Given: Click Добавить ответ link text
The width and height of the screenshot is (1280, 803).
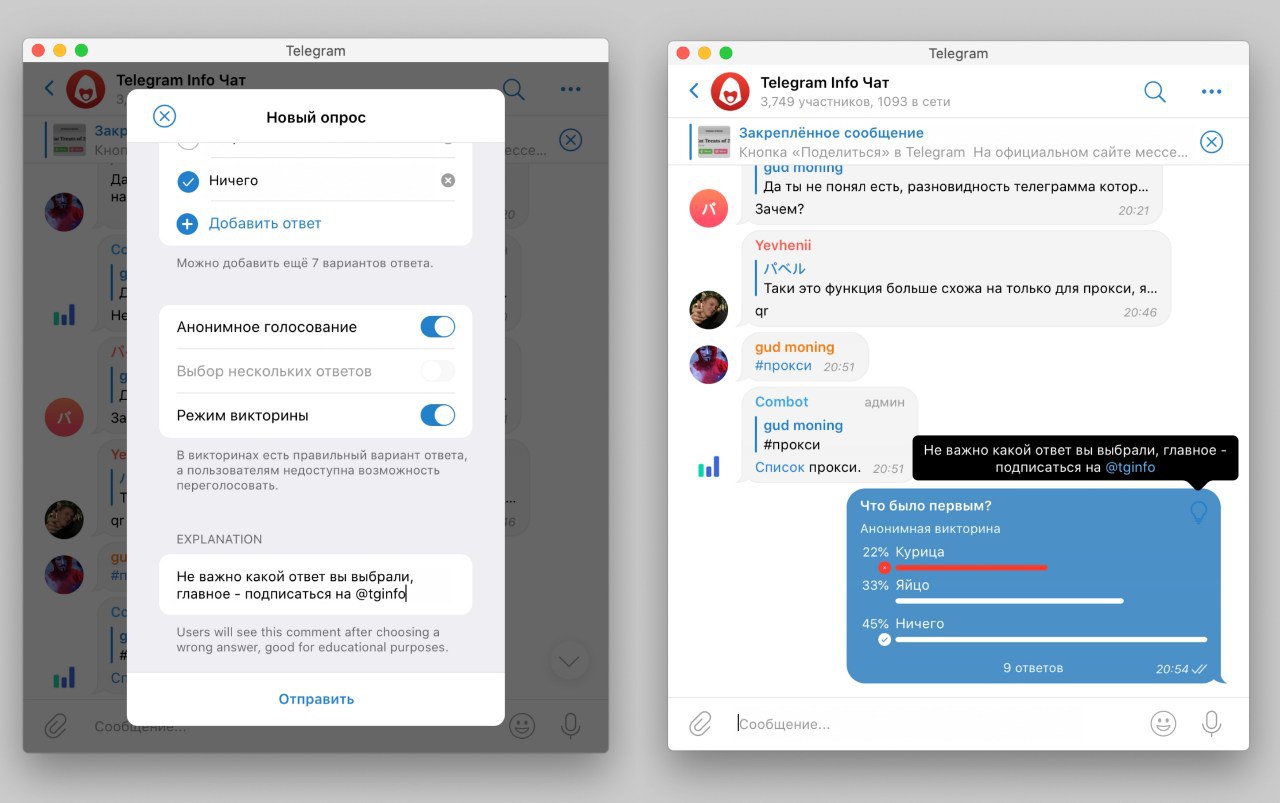Looking at the screenshot, I should tap(265, 224).
